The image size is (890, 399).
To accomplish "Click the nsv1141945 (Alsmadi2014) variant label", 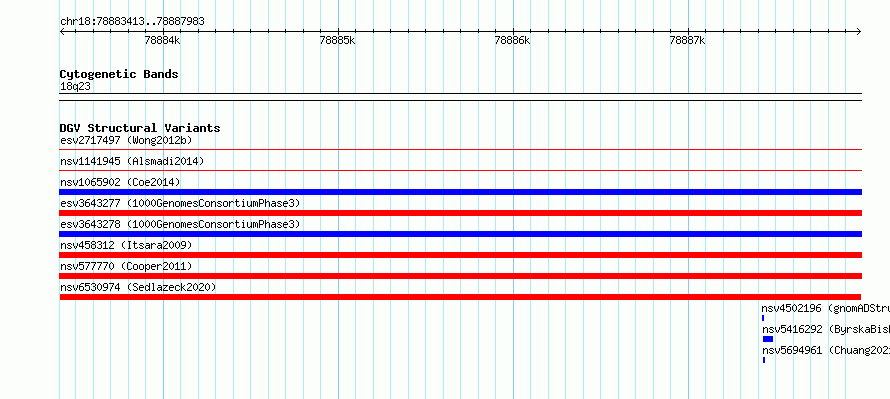I will (x=132, y=161).
